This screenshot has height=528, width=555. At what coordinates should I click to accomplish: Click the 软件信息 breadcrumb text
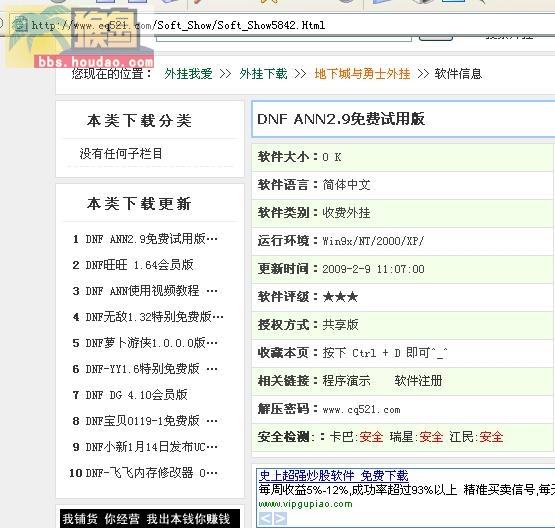point(458,74)
